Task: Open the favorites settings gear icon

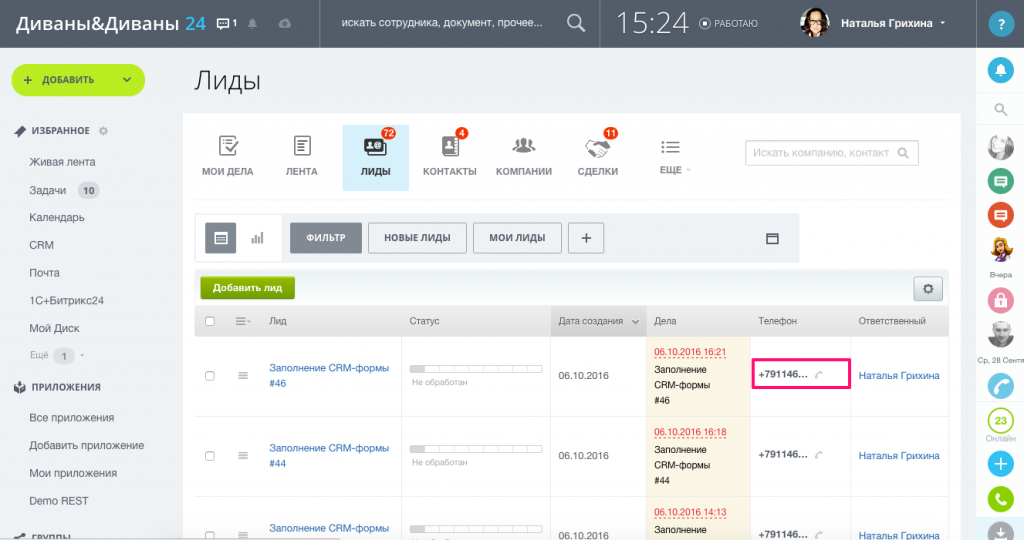Action: click(x=103, y=131)
